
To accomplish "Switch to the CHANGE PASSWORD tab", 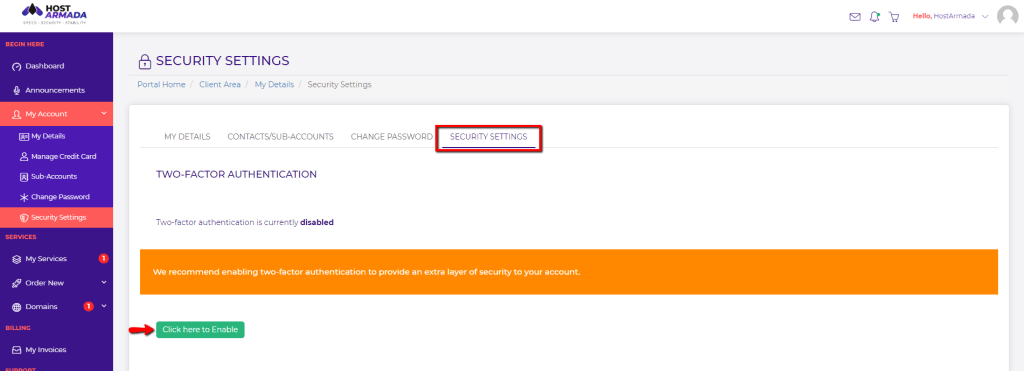I will [392, 137].
